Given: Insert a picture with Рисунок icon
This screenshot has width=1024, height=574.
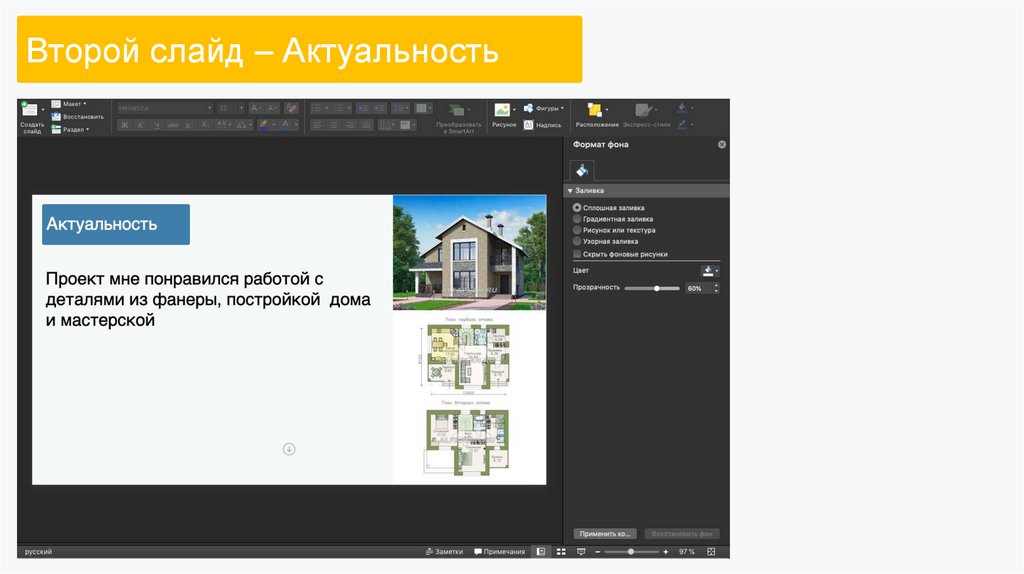Looking at the screenshot, I should 503,110.
